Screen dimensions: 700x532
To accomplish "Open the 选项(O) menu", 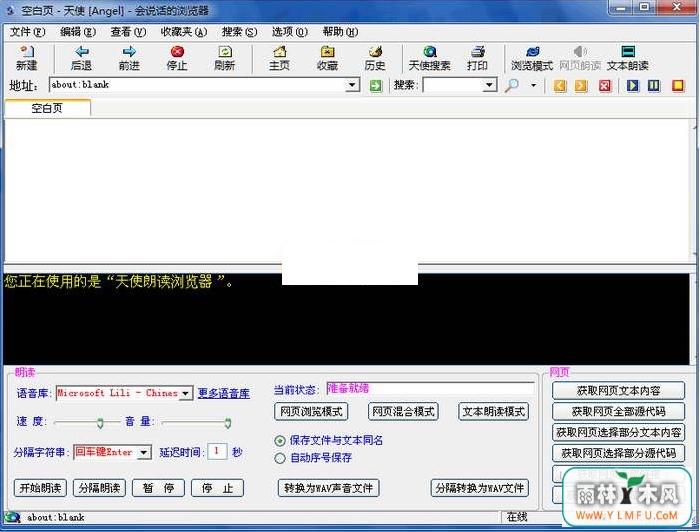I will 290,32.
